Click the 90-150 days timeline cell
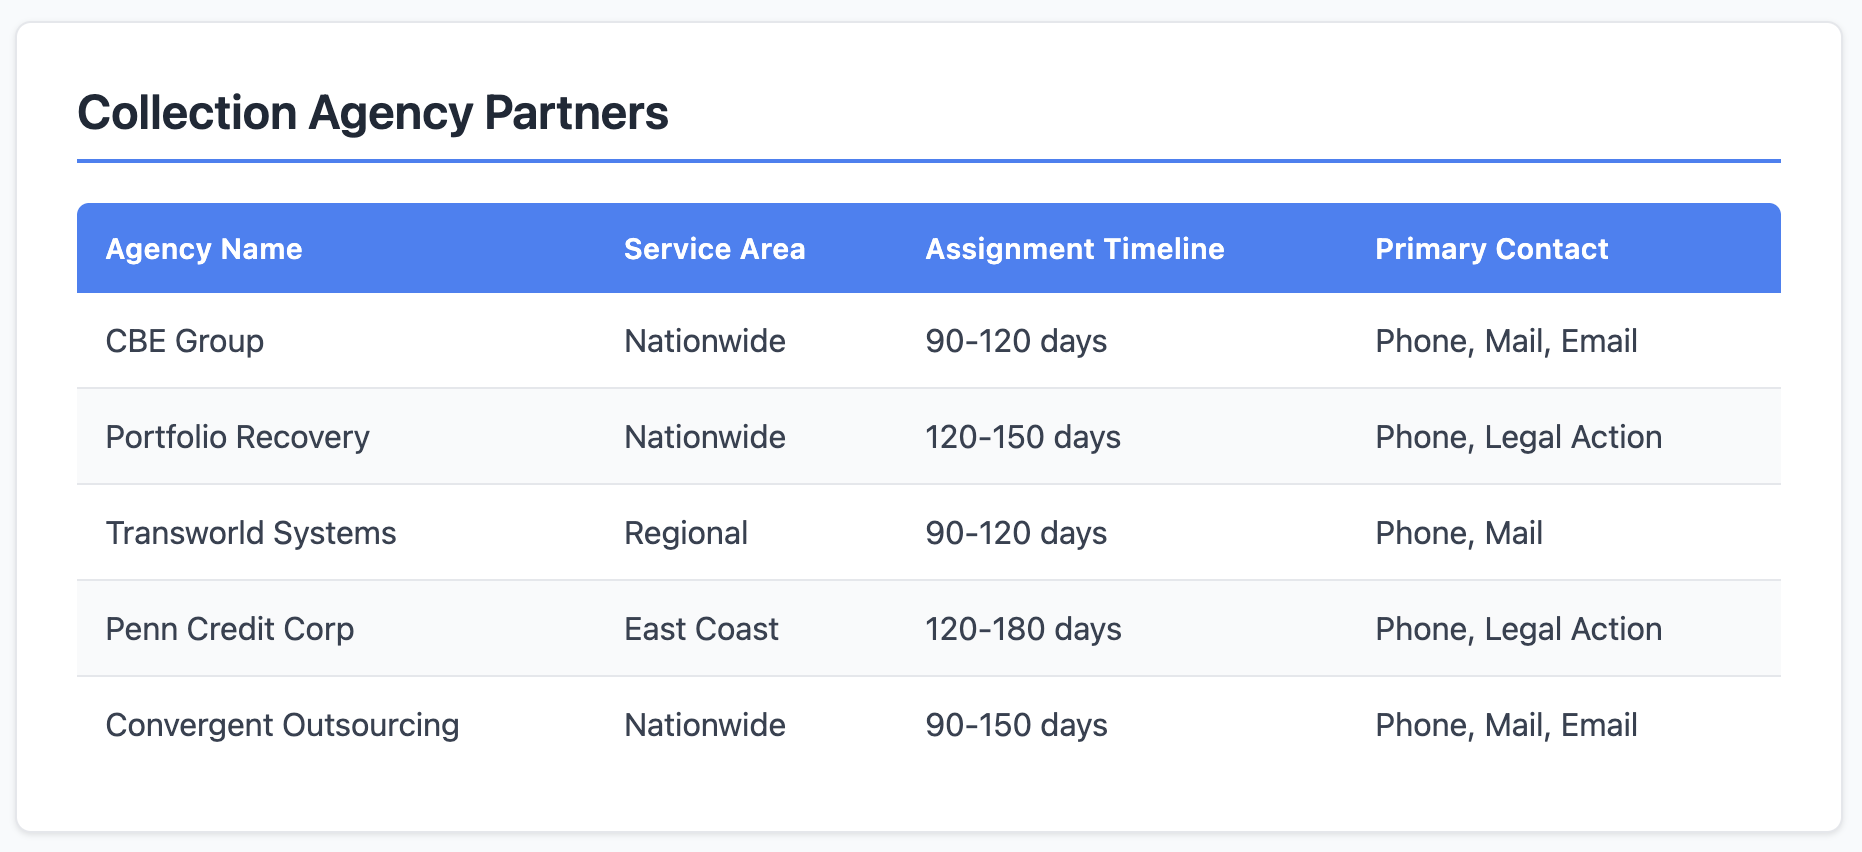 point(1016,725)
